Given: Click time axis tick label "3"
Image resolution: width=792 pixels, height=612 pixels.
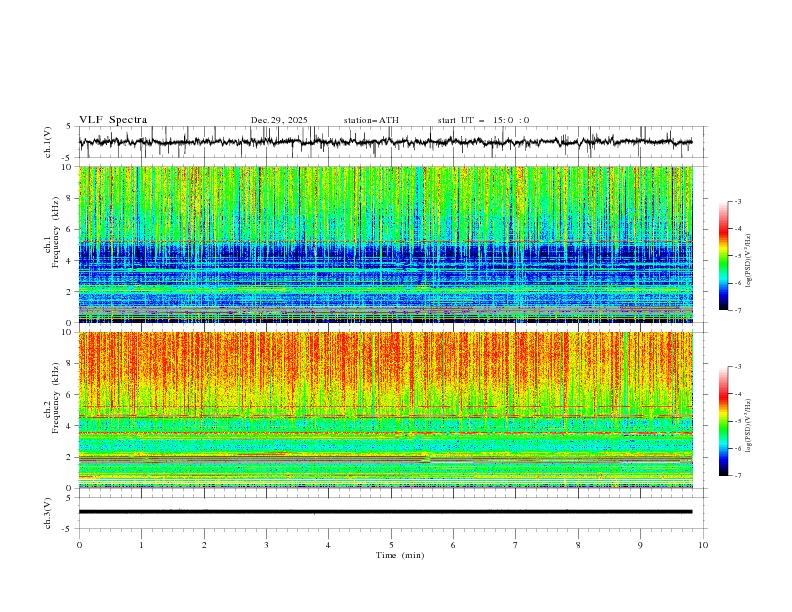Looking at the screenshot, I should [x=266, y=545].
